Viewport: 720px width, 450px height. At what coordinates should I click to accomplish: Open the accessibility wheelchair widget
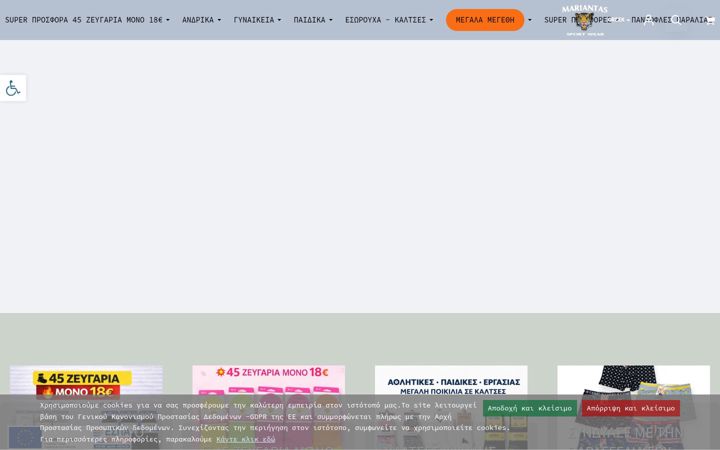[13, 88]
